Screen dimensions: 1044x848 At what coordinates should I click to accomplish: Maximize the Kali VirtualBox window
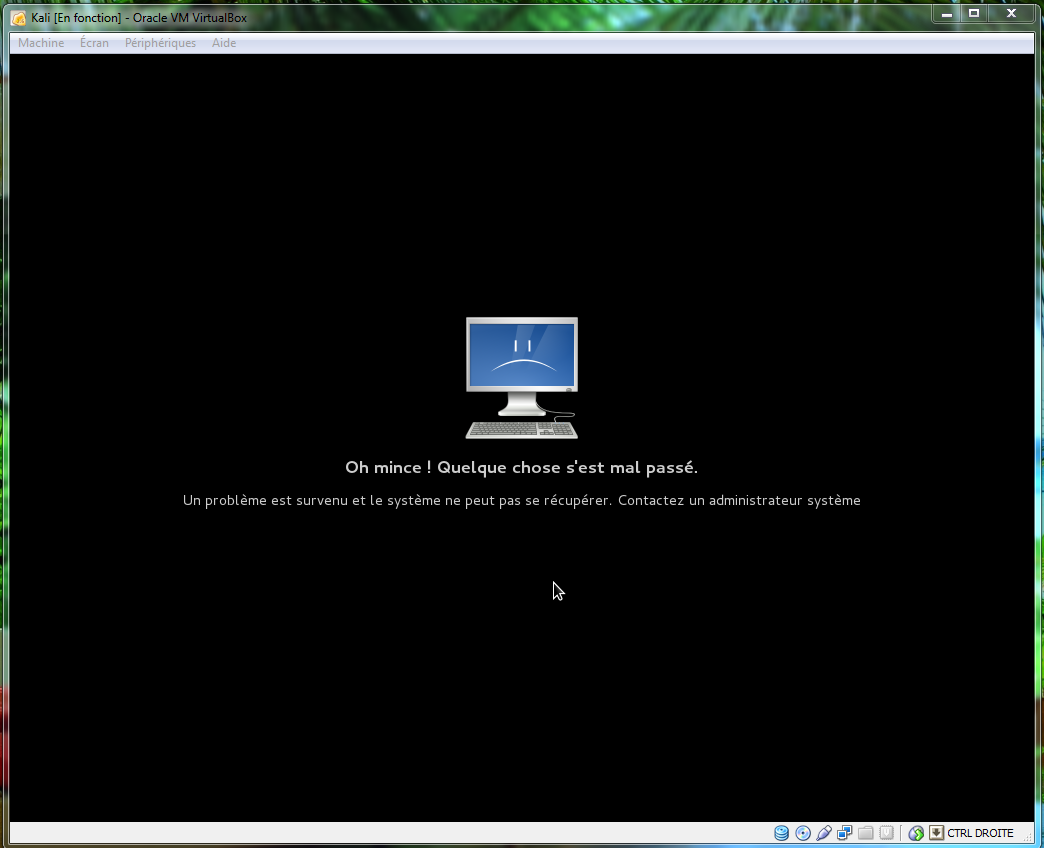(973, 14)
